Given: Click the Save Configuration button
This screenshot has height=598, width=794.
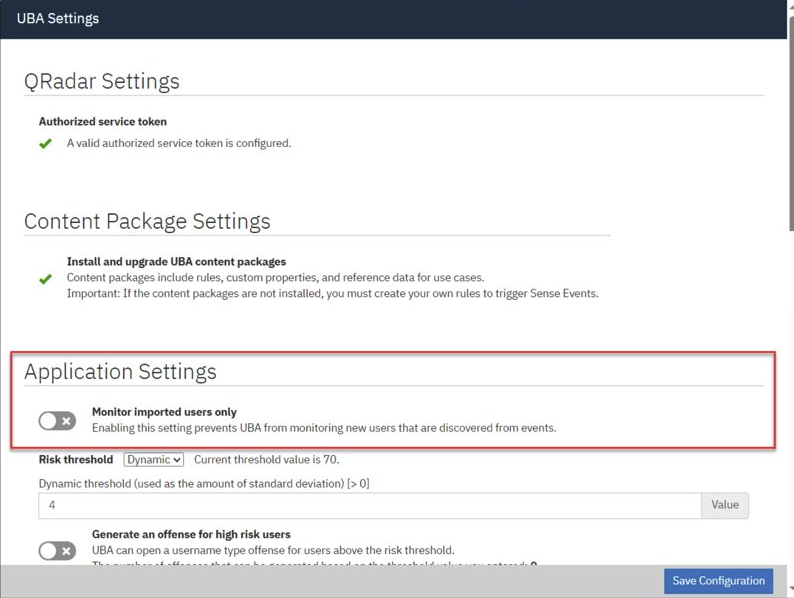Looking at the screenshot, I should (x=719, y=580).
